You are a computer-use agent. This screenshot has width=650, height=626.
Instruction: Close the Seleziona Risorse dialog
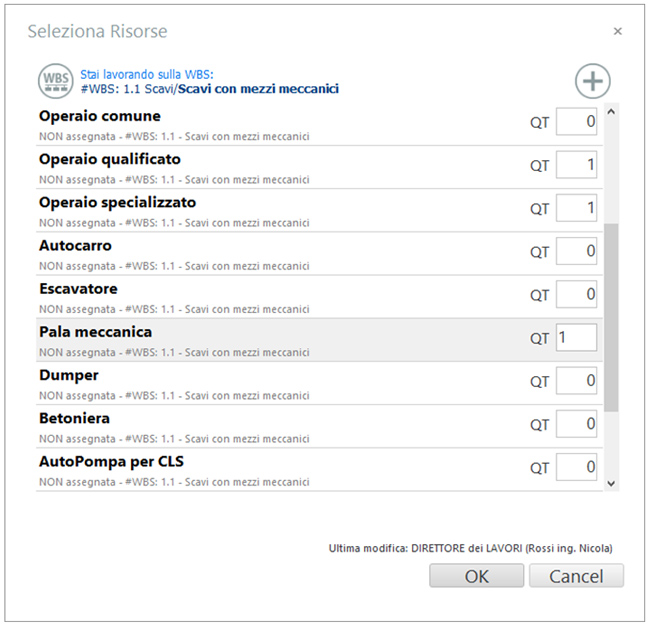click(617, 31)
